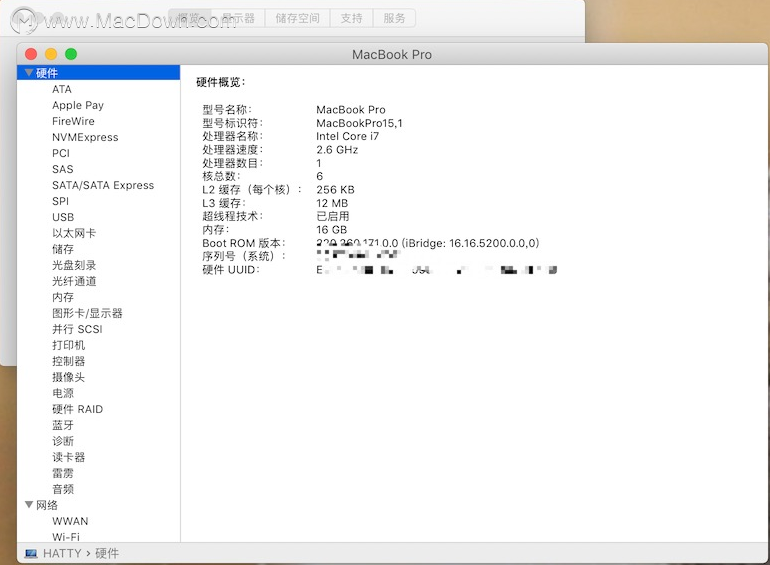
Task: Click the Intel Core i7 value
Action: point(347,136)
